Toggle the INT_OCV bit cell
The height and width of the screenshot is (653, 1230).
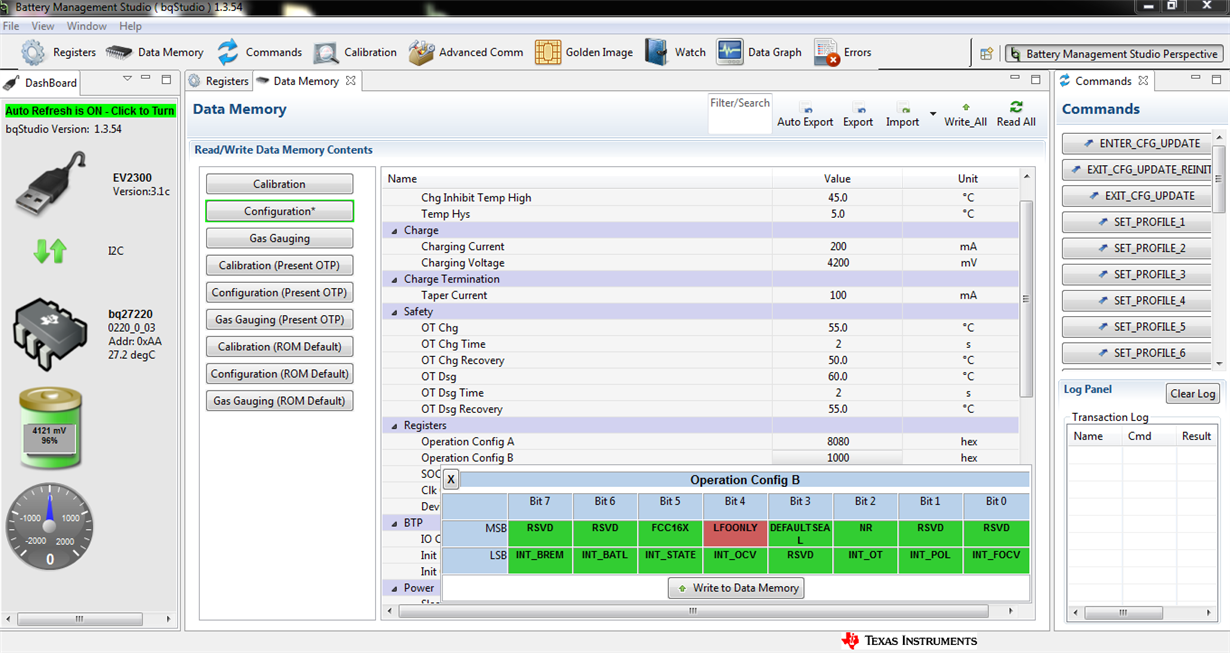(735, 560)
